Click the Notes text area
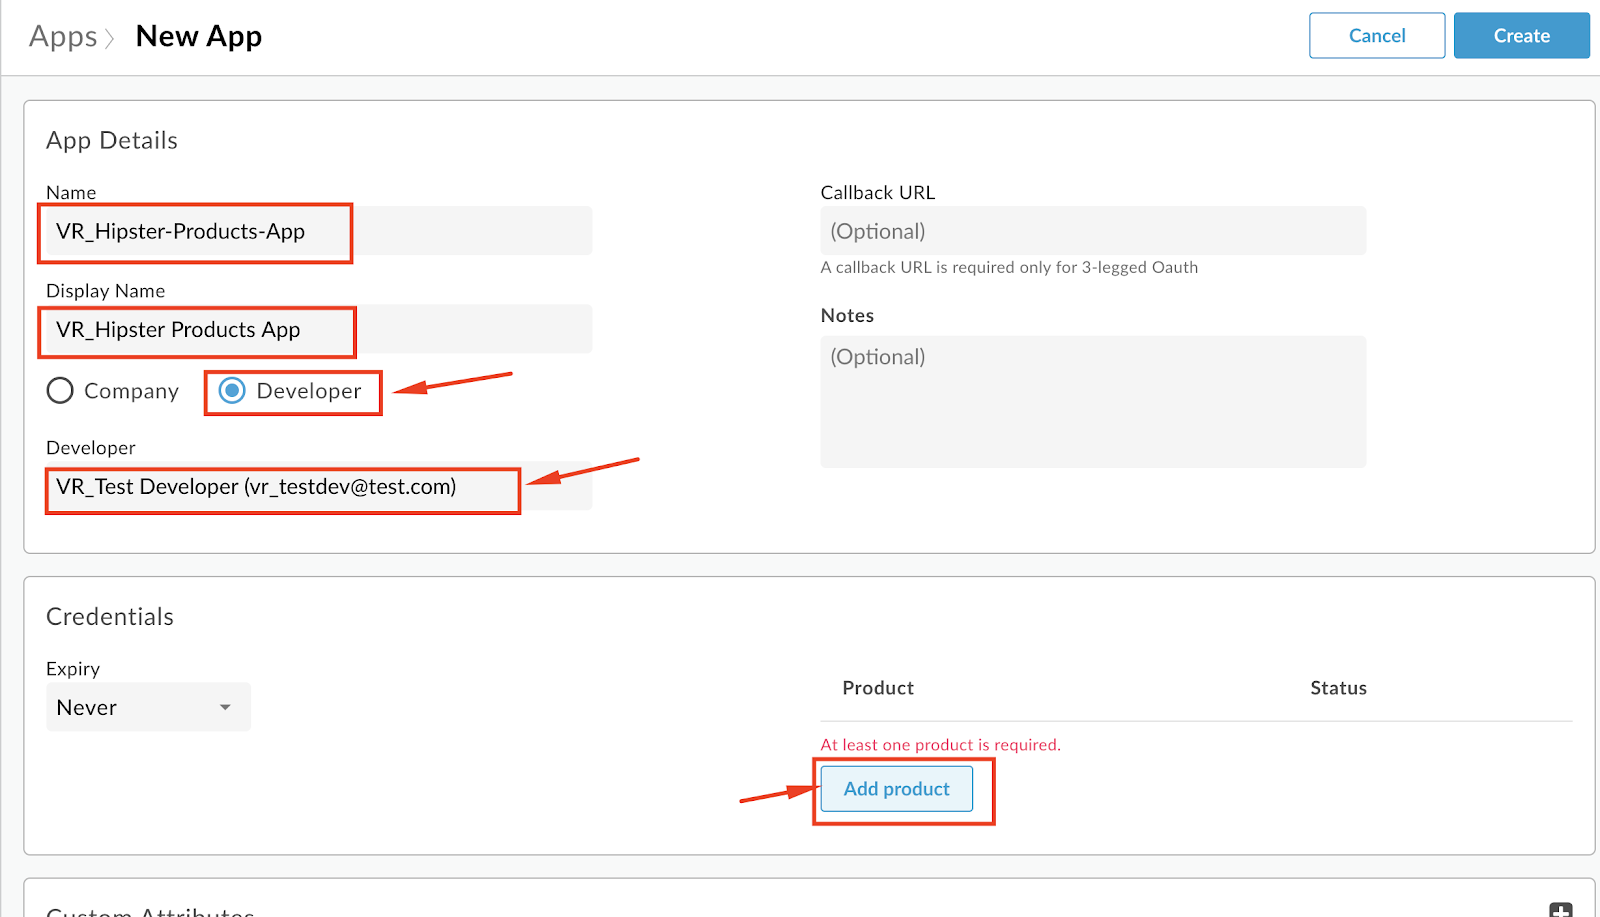Image resolution: width=1600 pixels, height=917 pixels. coord(1093,402)
